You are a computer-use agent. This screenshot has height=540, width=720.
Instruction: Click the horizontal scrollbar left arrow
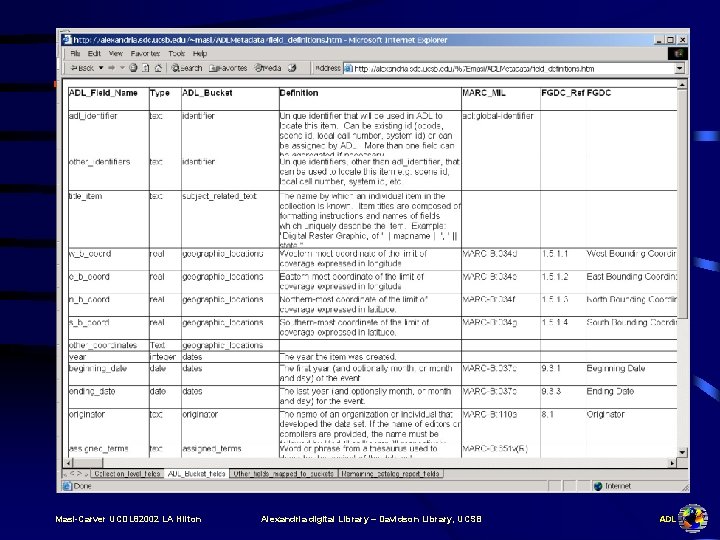tap(69, 463)
